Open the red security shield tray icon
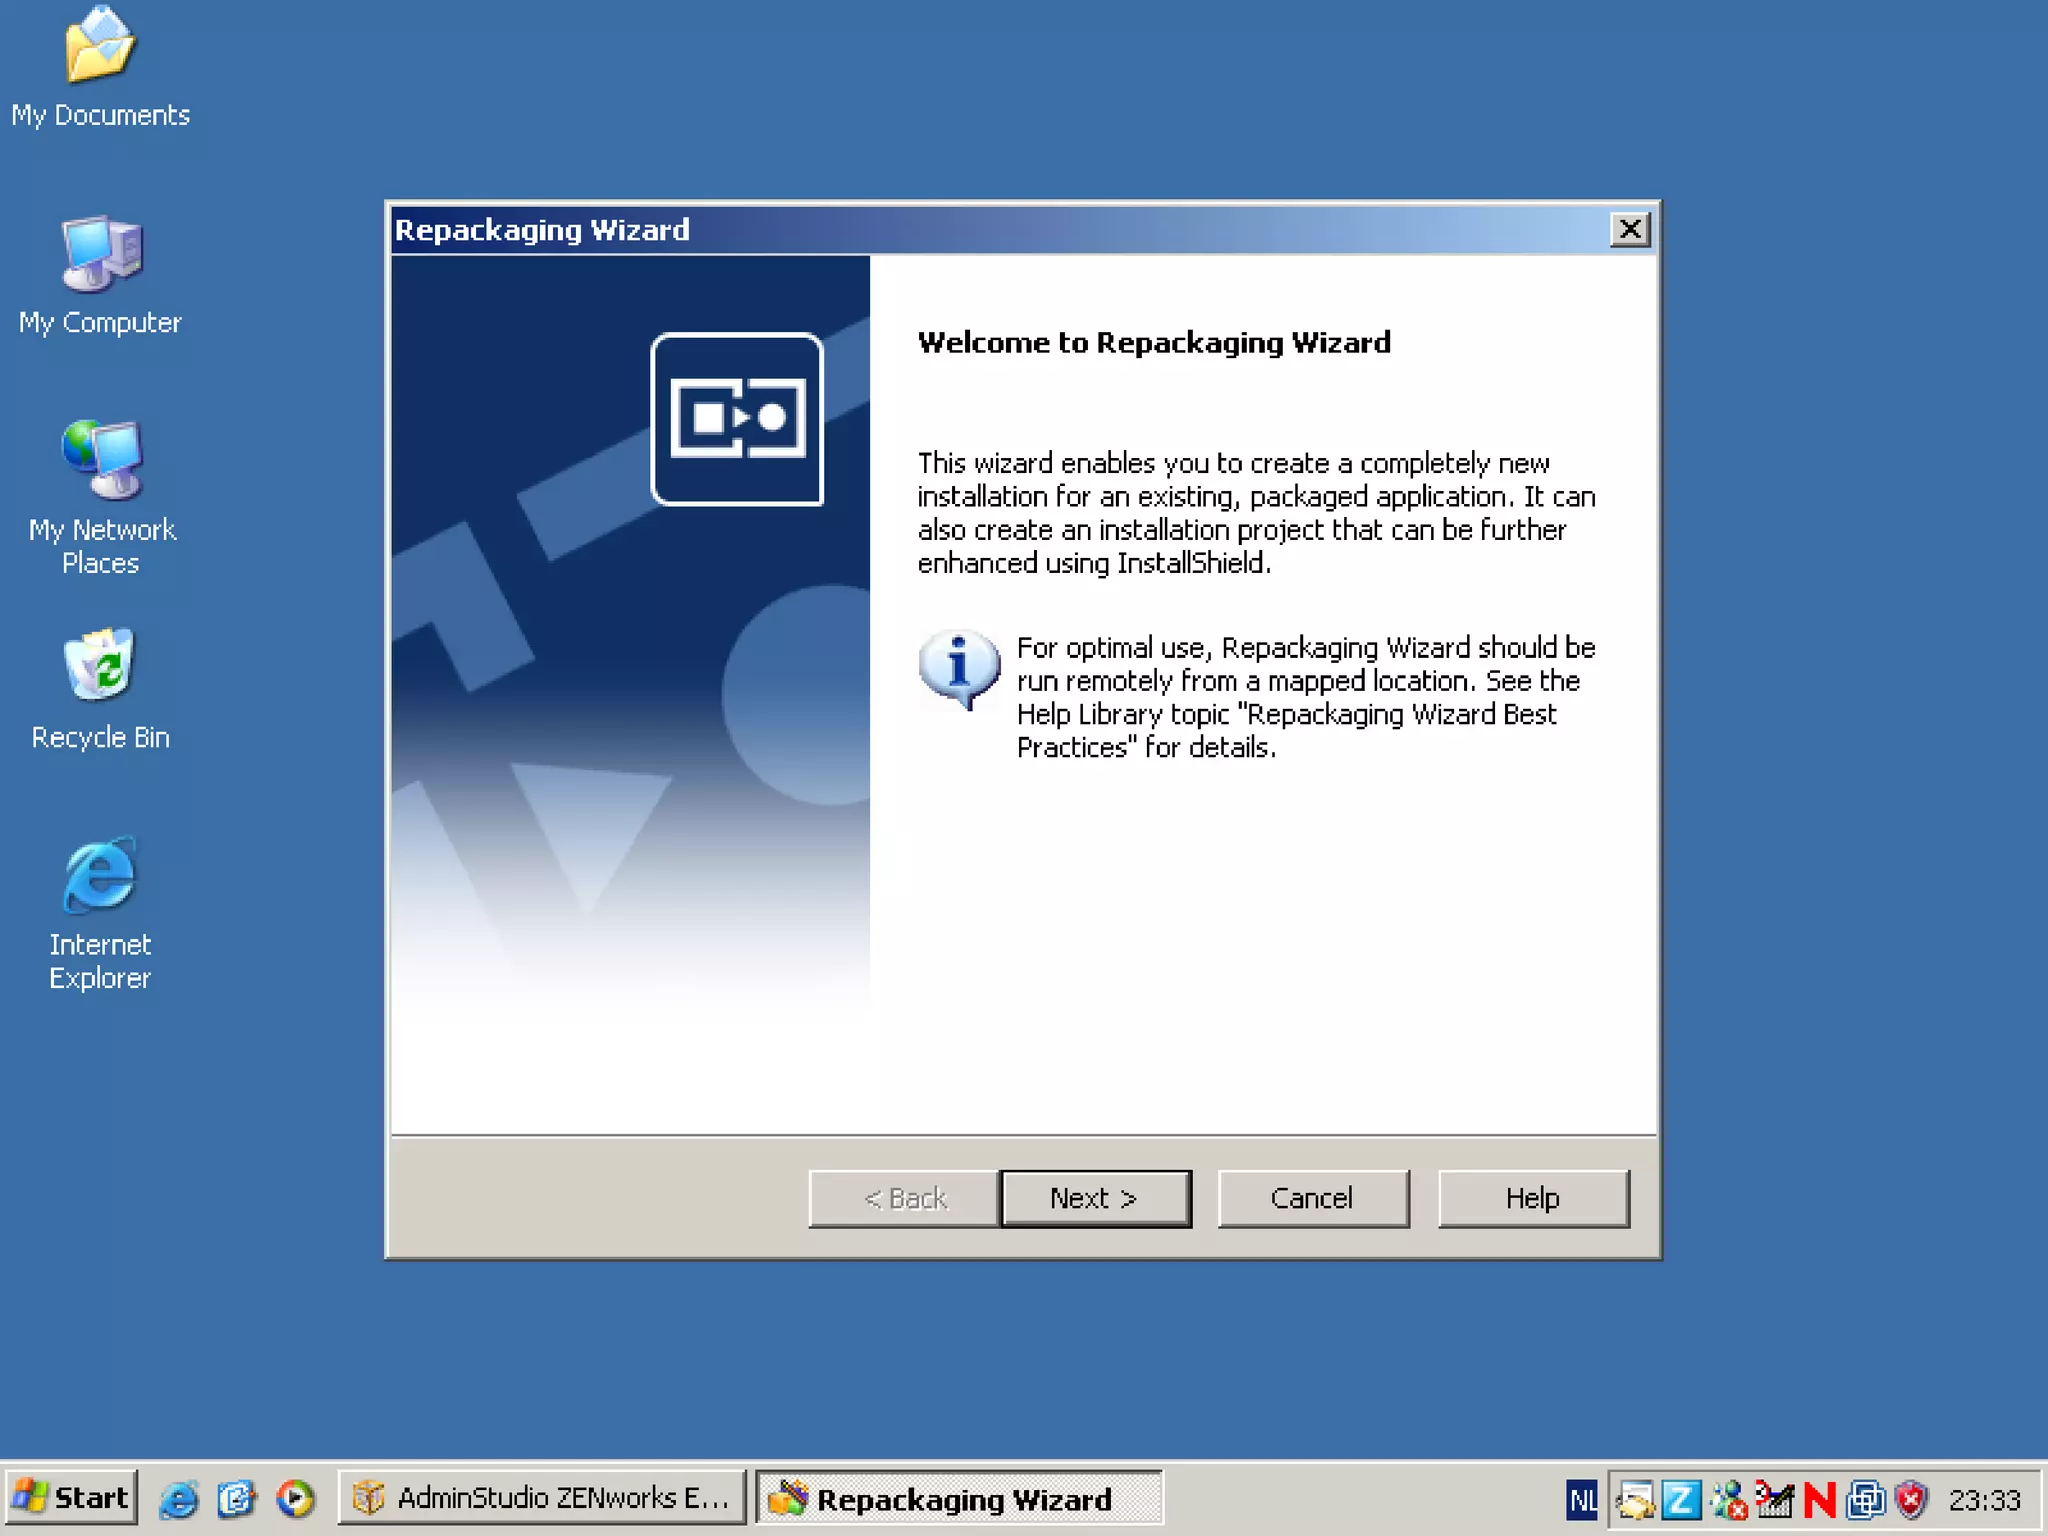The image size is (2048, 1536). point(1911,1499)
